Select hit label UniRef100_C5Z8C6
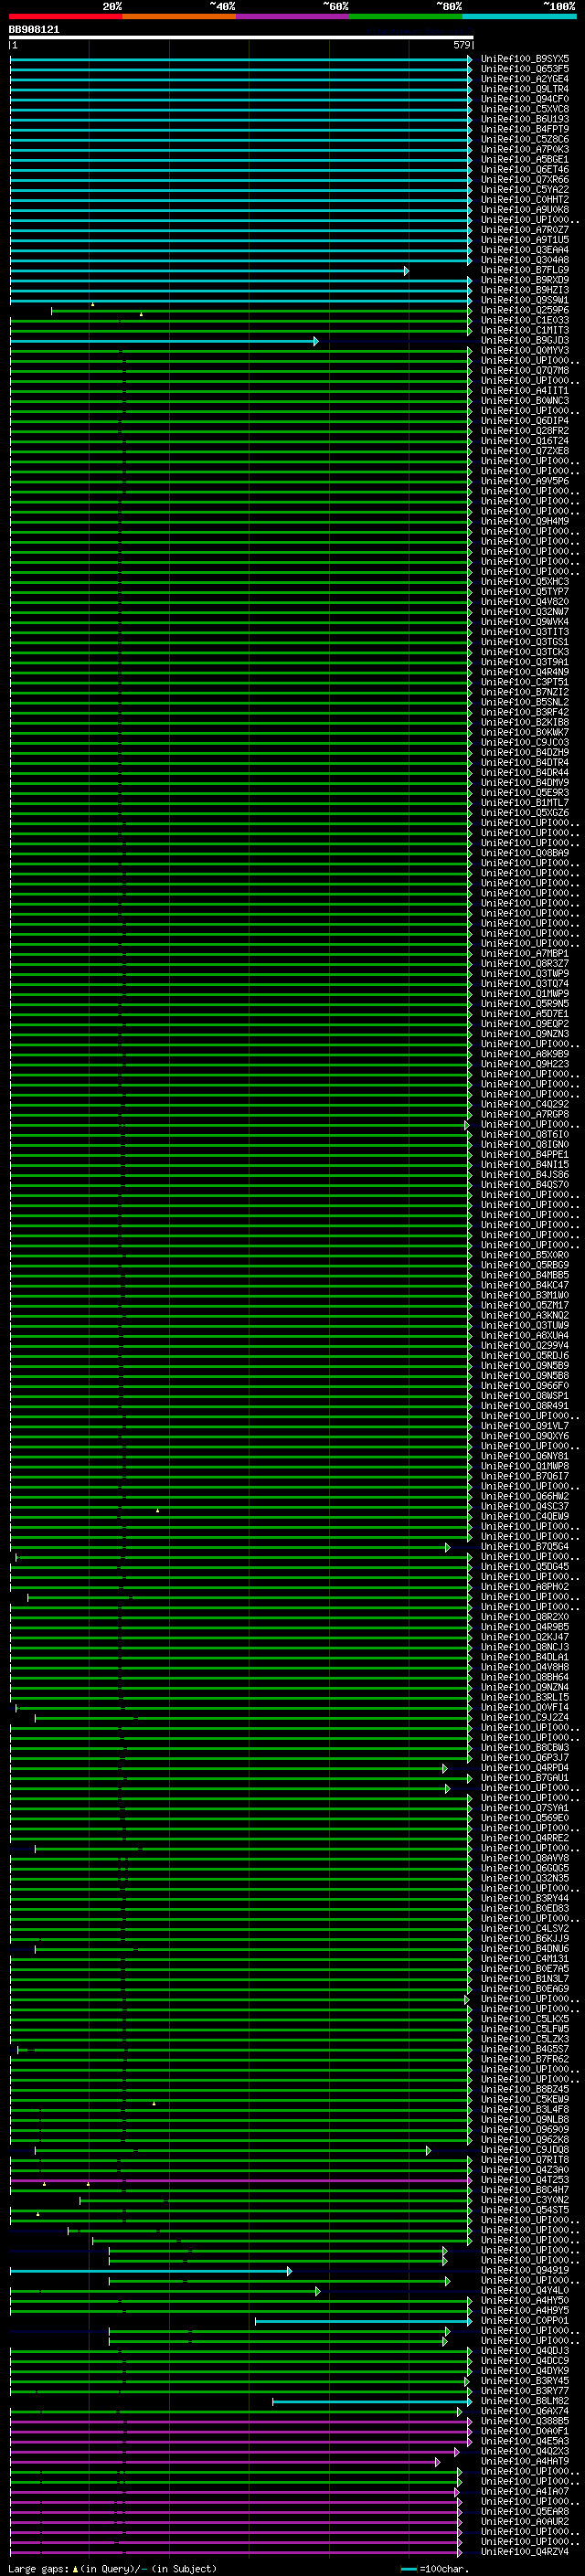585x2576 pixels. (x=525, y=139)
